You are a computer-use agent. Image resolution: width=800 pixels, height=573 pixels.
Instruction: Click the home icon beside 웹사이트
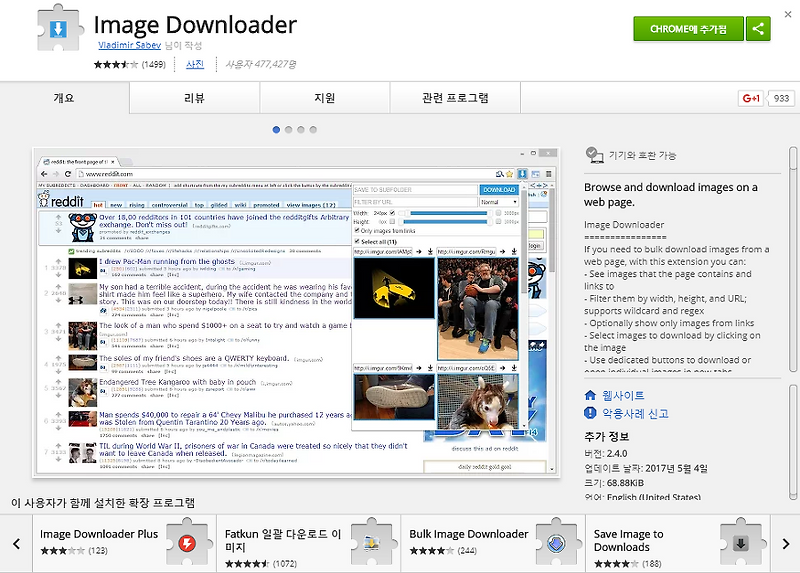tap(590, 395)
